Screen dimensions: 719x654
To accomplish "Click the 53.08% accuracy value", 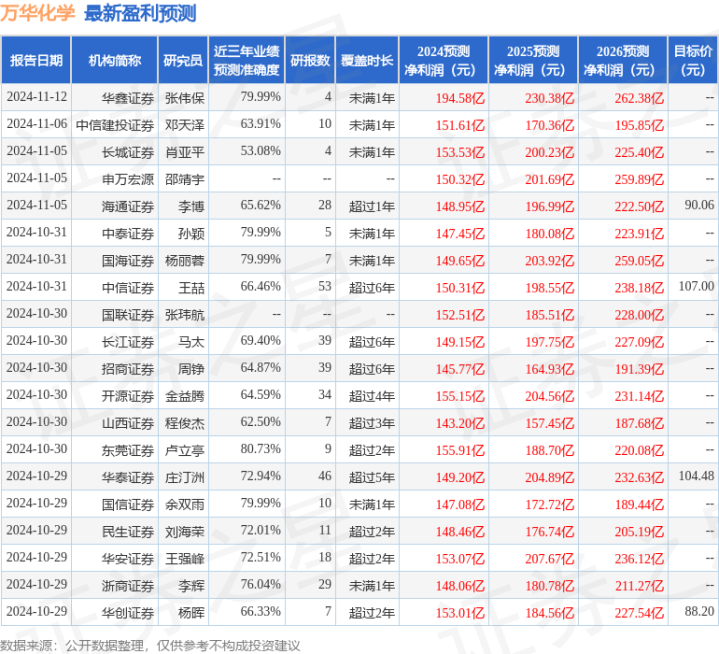I will 260,151.
